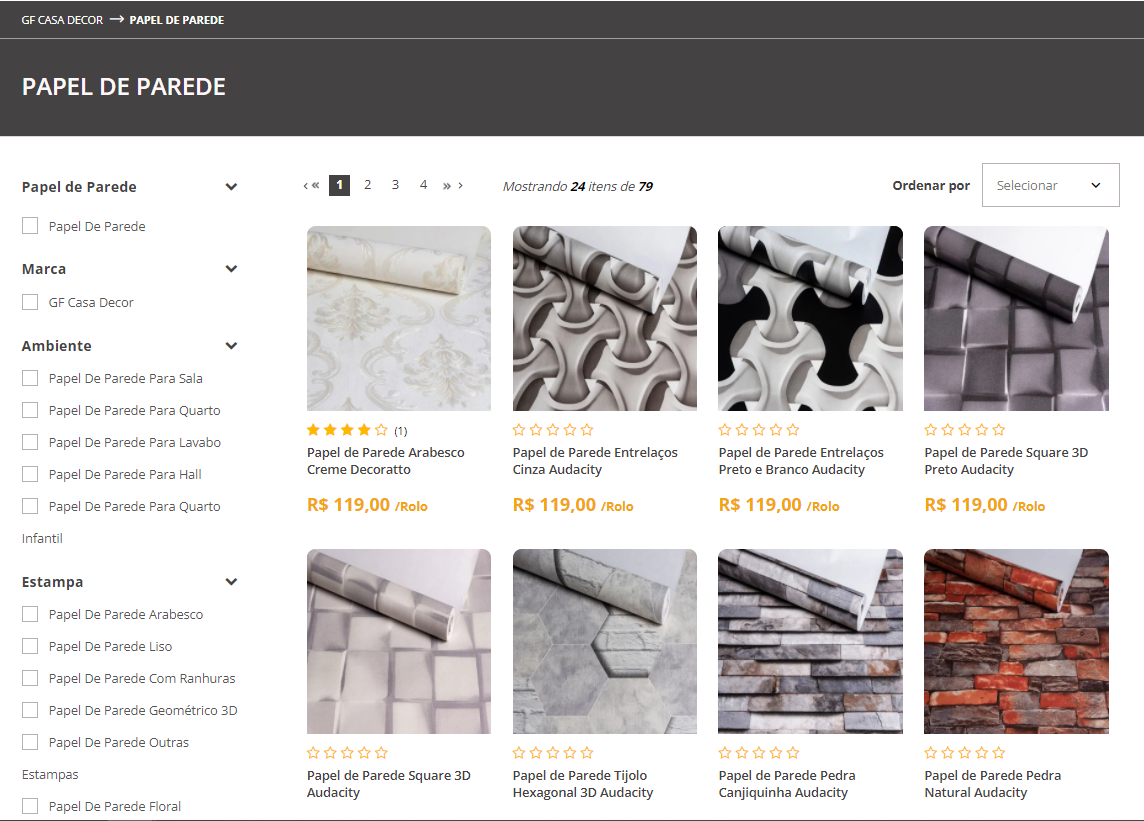The height and width of the screenshot is (821, 1144).
Task: Go to page 2
Action: [x=368, y=185]
